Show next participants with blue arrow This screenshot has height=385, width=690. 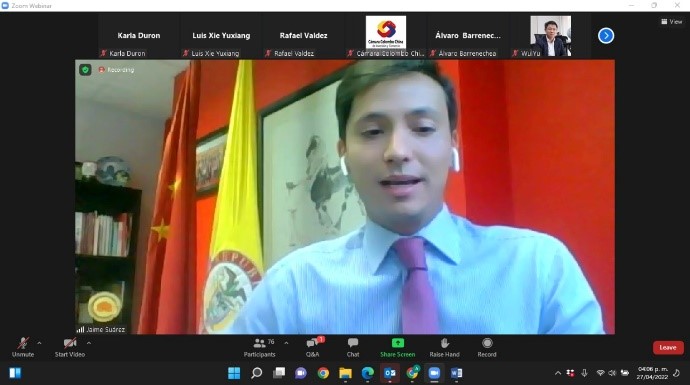pos(606,36)
